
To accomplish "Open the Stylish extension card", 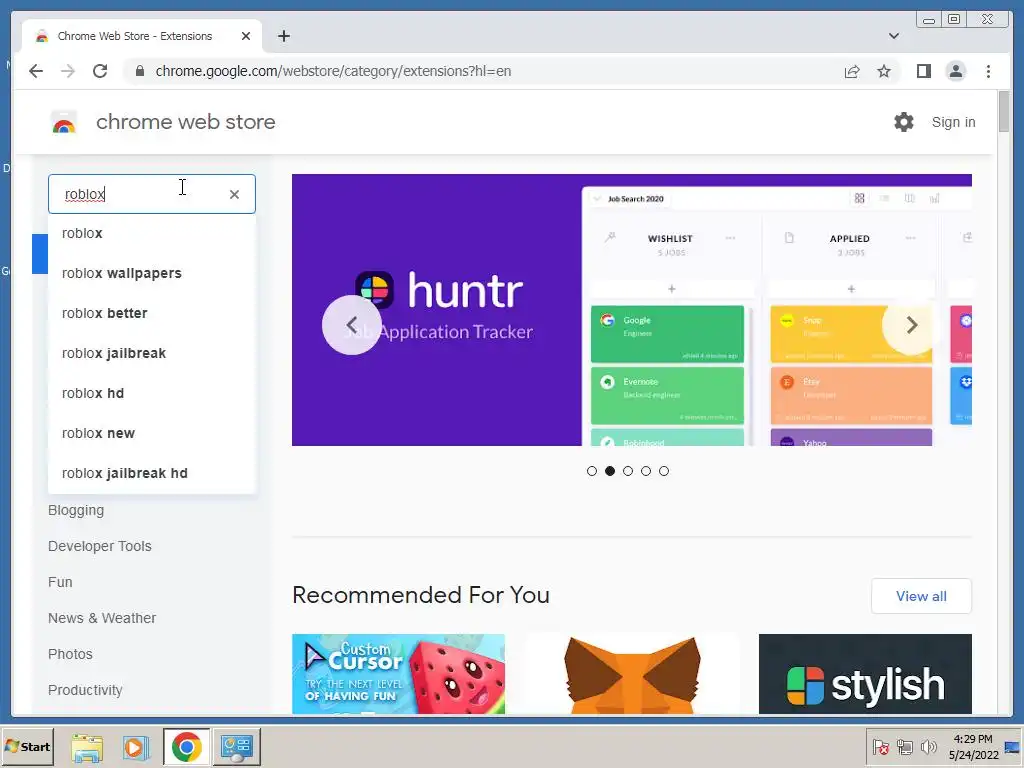I will tap(865, 674).
